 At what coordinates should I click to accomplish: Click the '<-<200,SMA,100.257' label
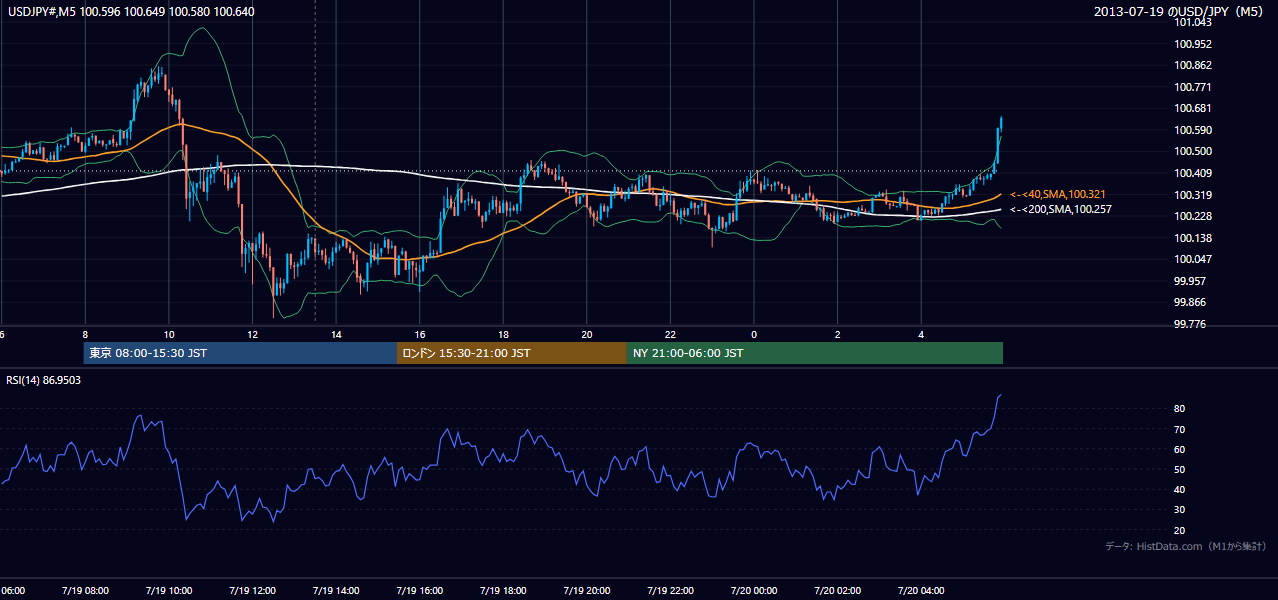1060,210
